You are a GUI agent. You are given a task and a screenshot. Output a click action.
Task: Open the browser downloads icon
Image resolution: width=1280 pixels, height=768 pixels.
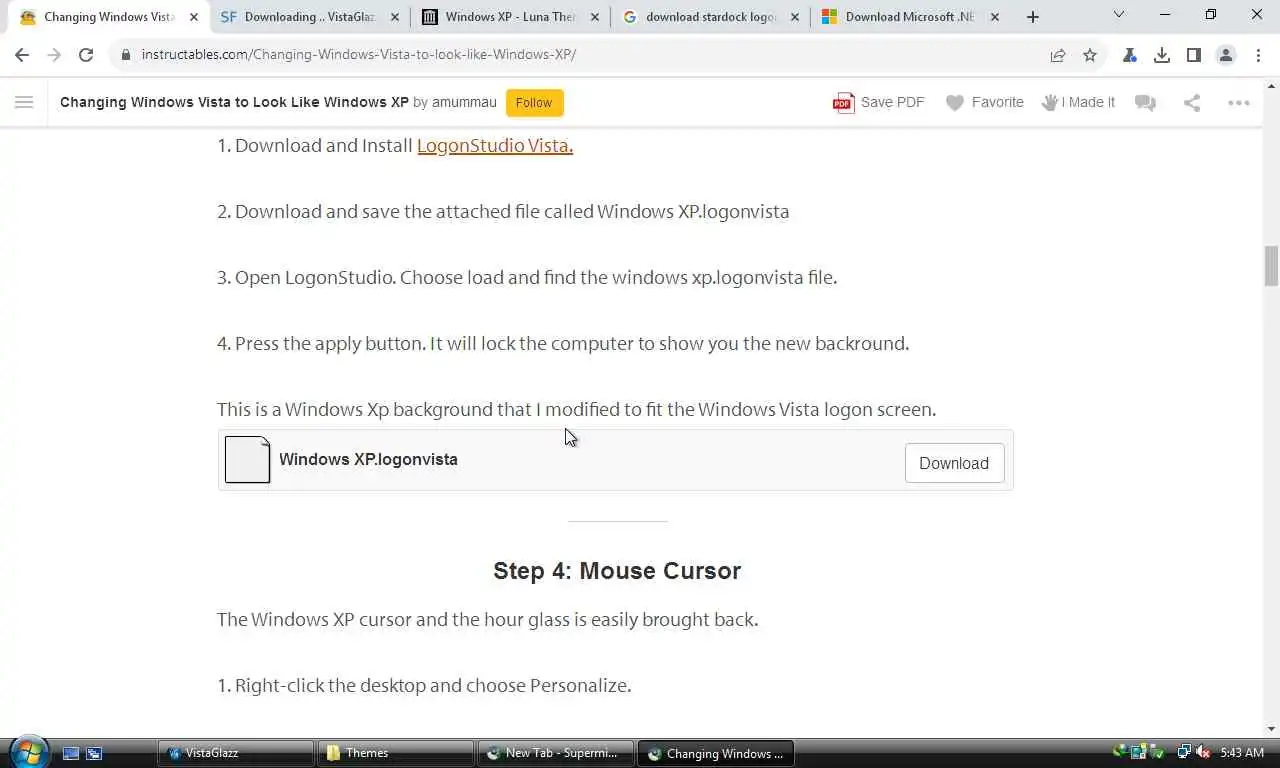pyautogui.click(x=1162, y=55)
